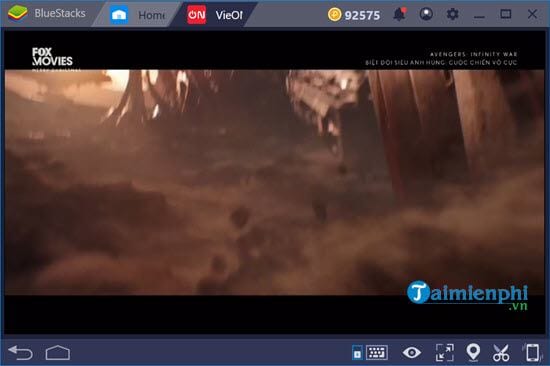Screen dimensions: 550x366
Task: Minimize the BlueStacks window
Action: [x=479, y=15]
